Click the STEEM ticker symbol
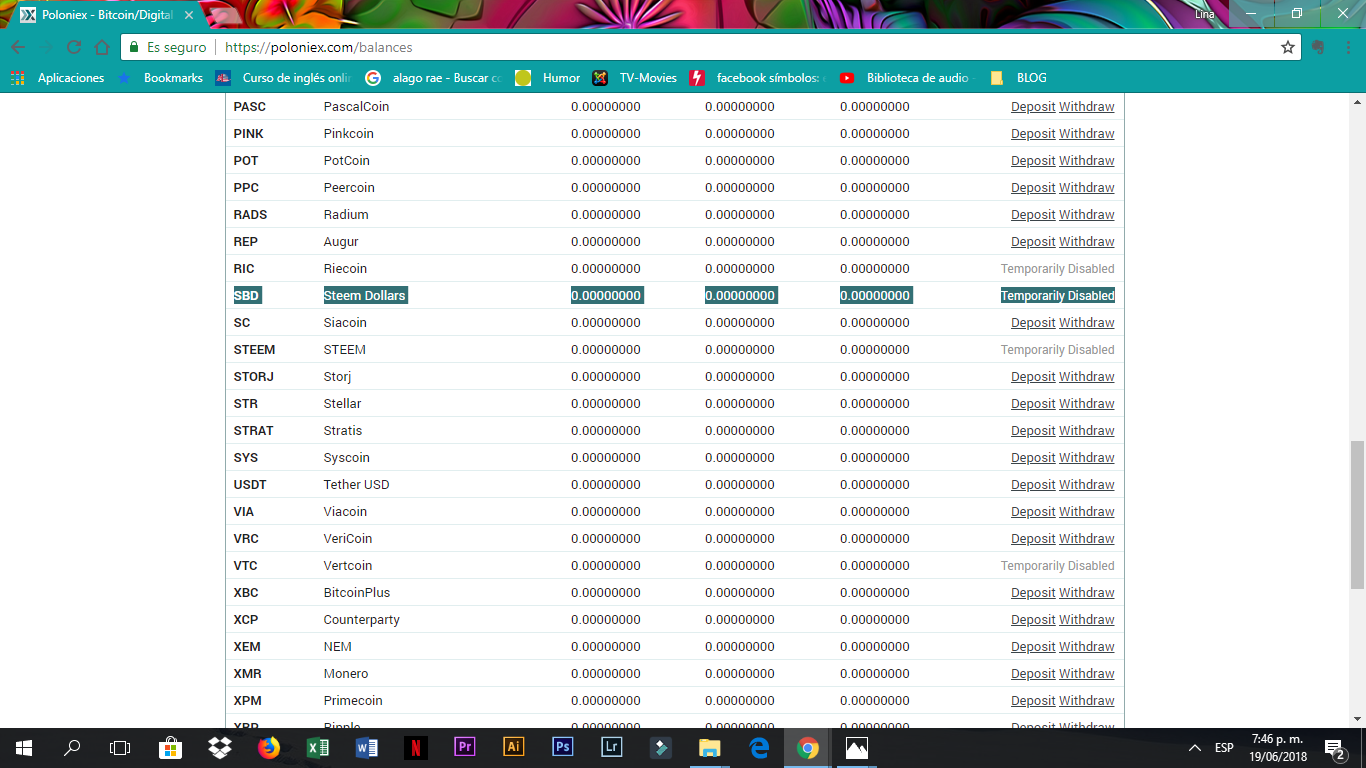 tap(254, 350)
